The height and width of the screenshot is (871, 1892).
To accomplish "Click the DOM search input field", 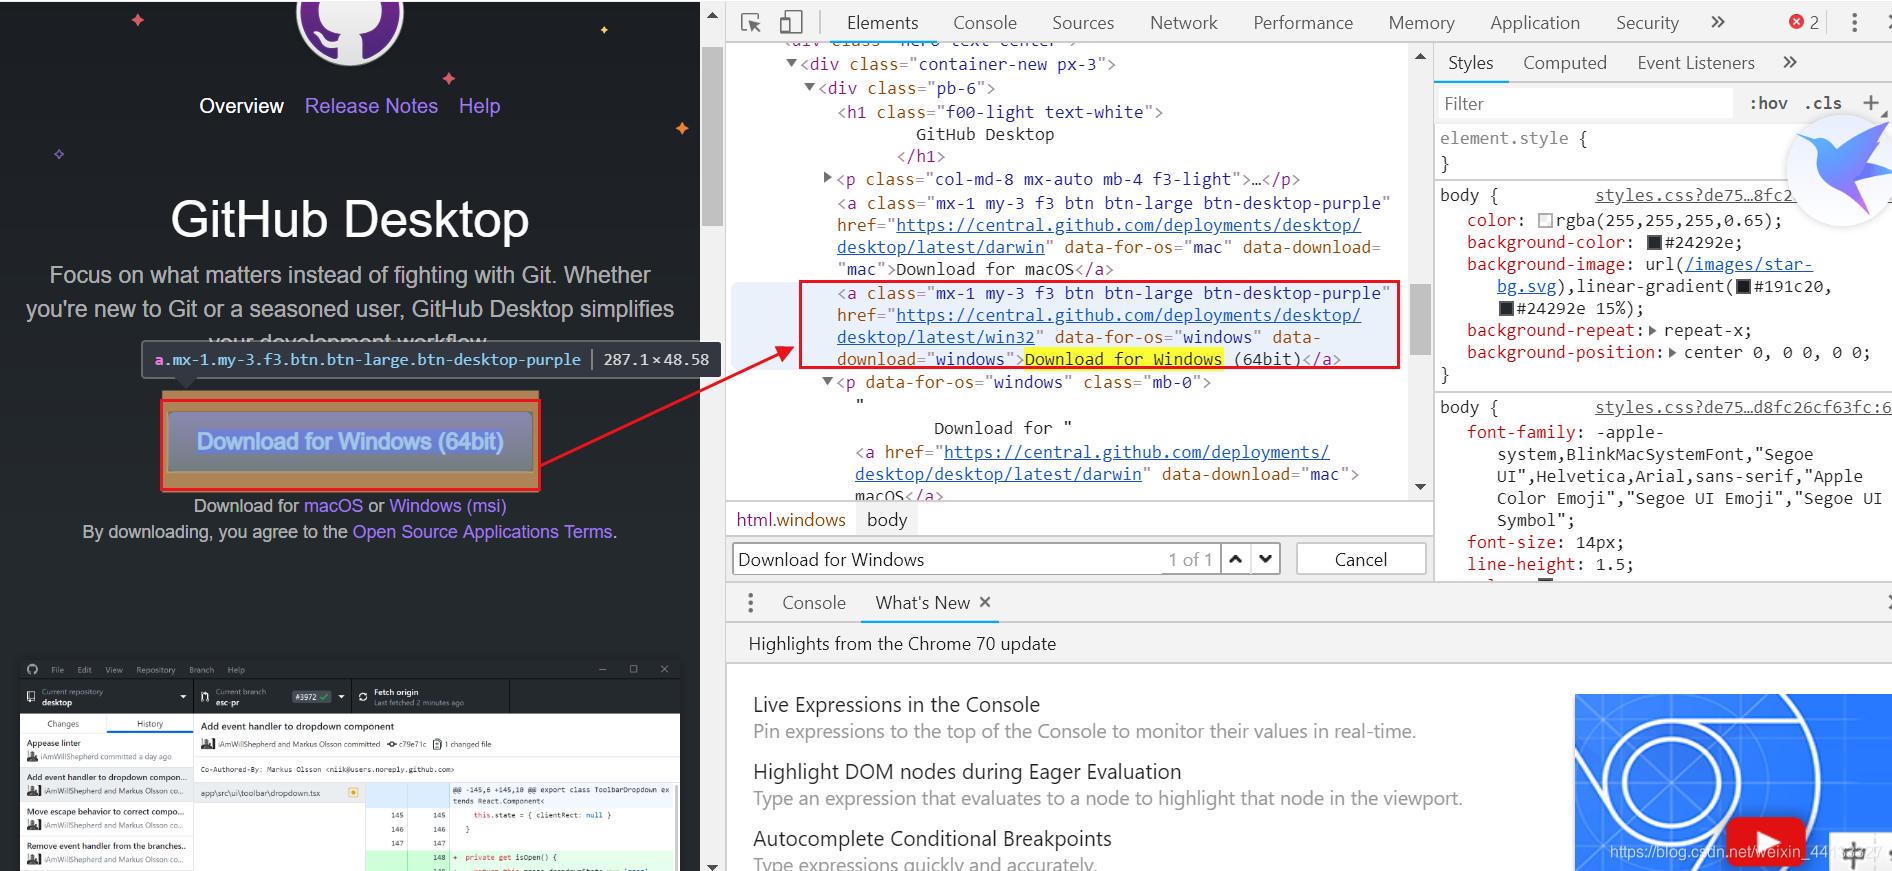I will (x=945, y=559).
